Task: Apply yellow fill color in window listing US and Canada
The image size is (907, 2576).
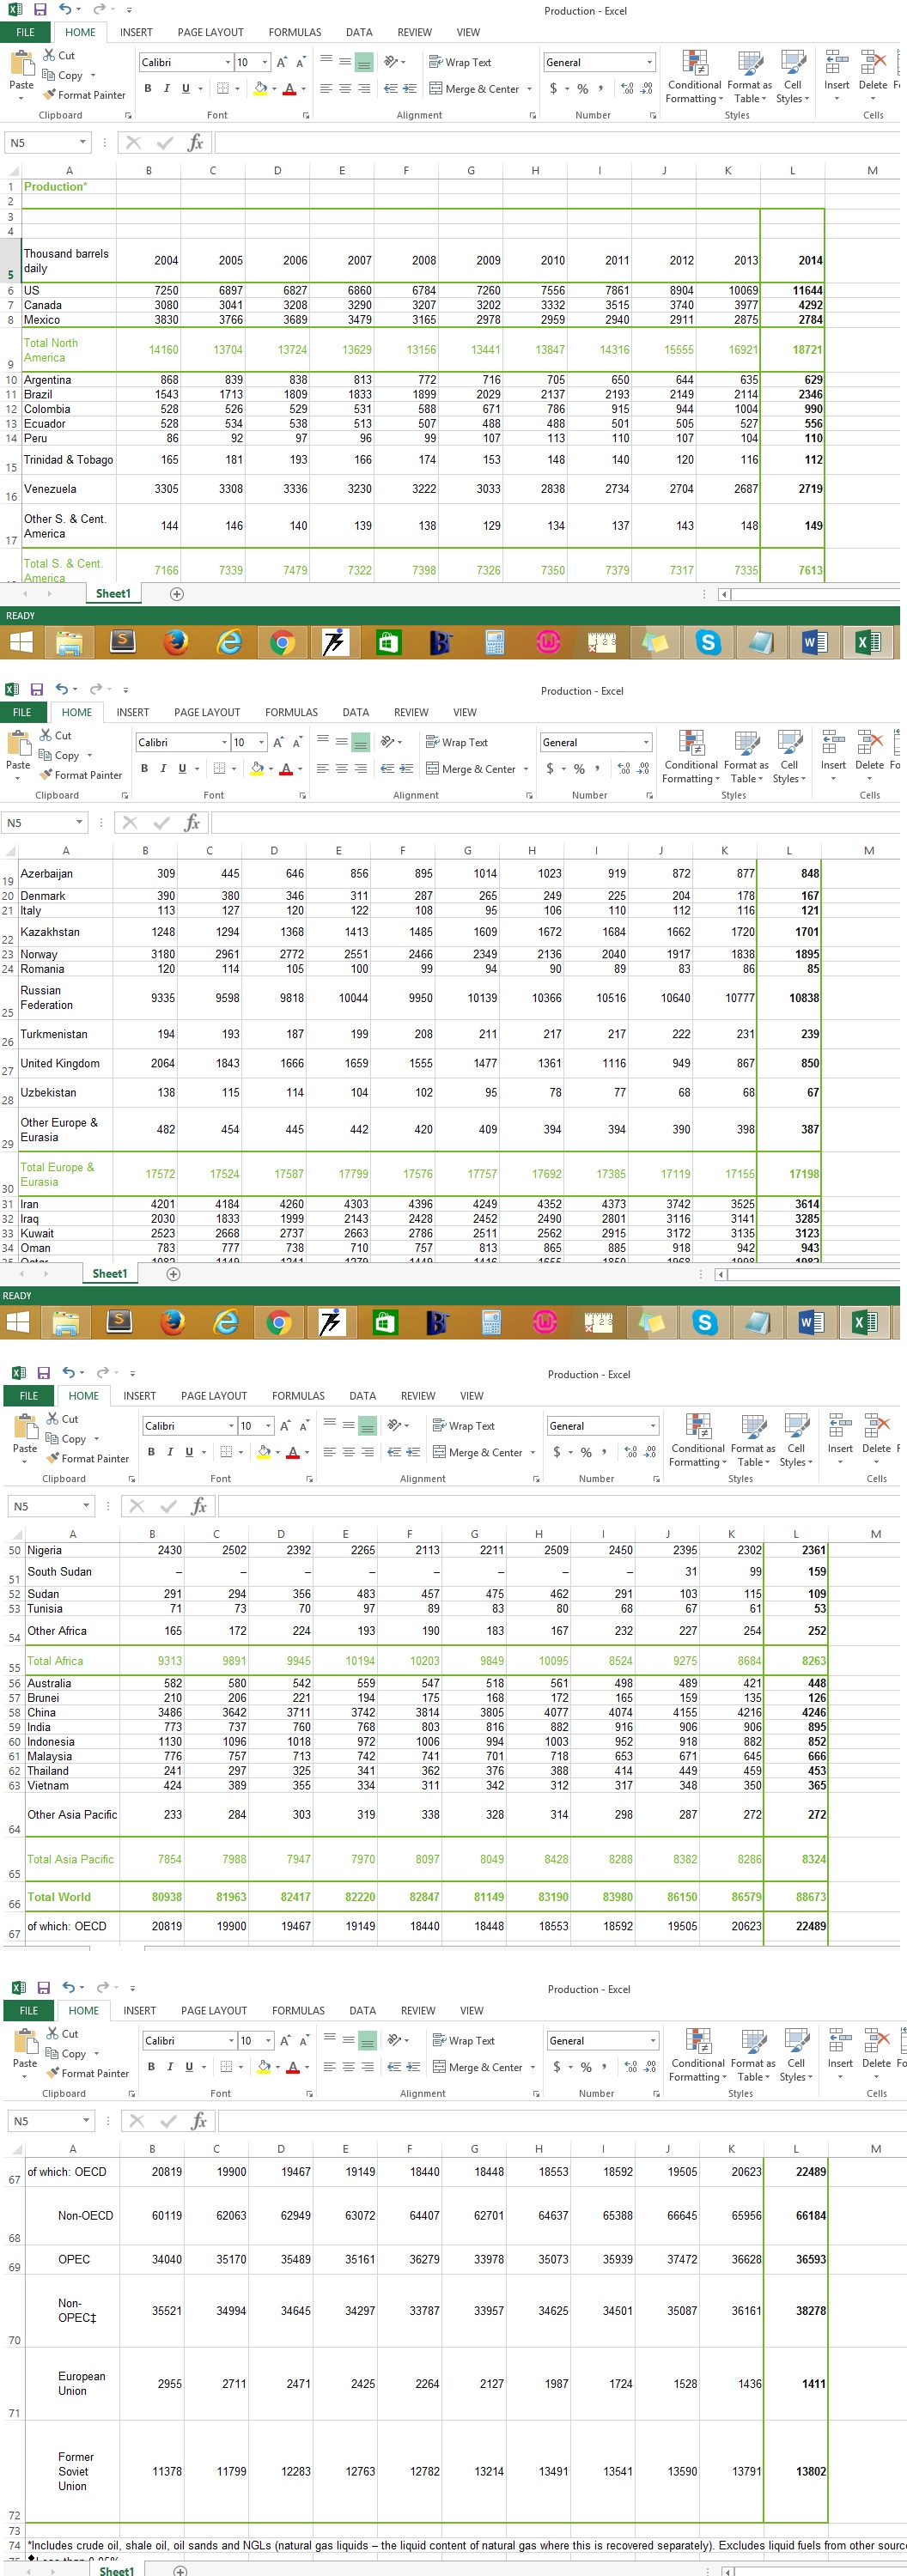Action: click(x=260, y=89)
